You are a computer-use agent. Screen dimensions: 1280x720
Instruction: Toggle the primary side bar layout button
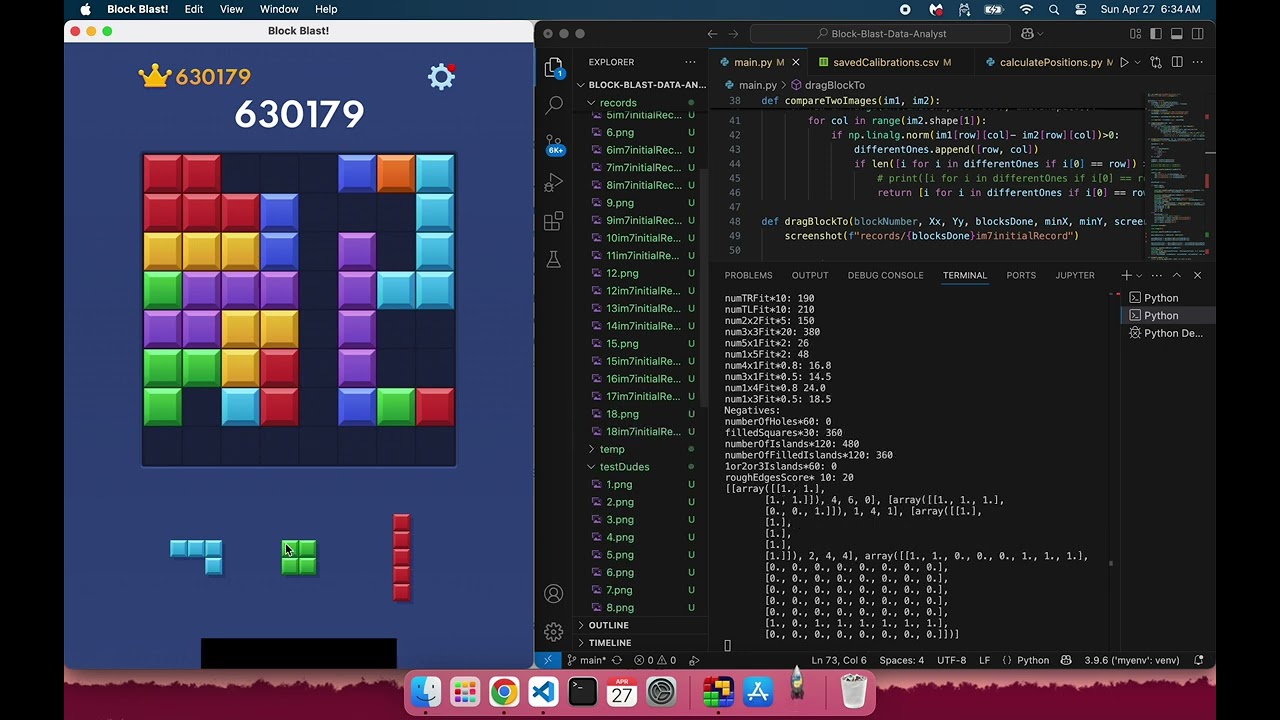(x=1156, y=34)
